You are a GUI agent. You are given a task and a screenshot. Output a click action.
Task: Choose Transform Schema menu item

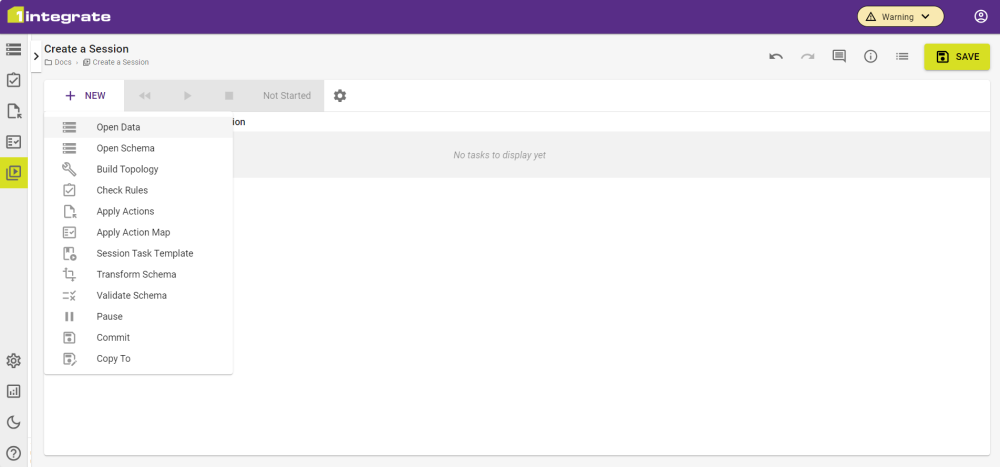136,274
